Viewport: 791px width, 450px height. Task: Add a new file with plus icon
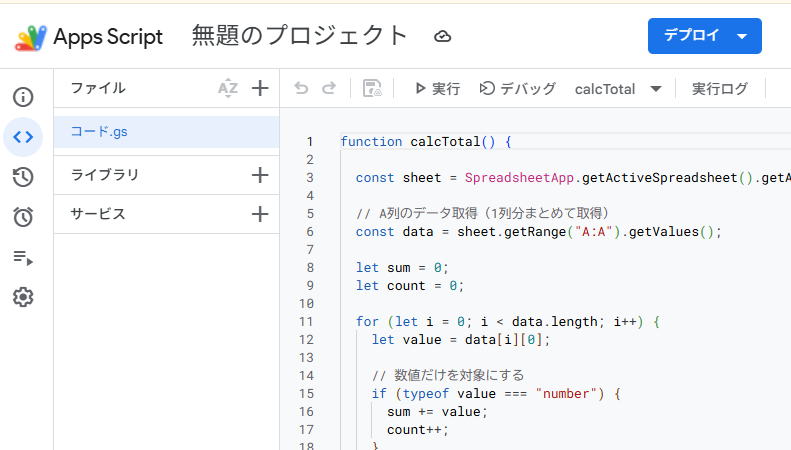tap(260, 88)
